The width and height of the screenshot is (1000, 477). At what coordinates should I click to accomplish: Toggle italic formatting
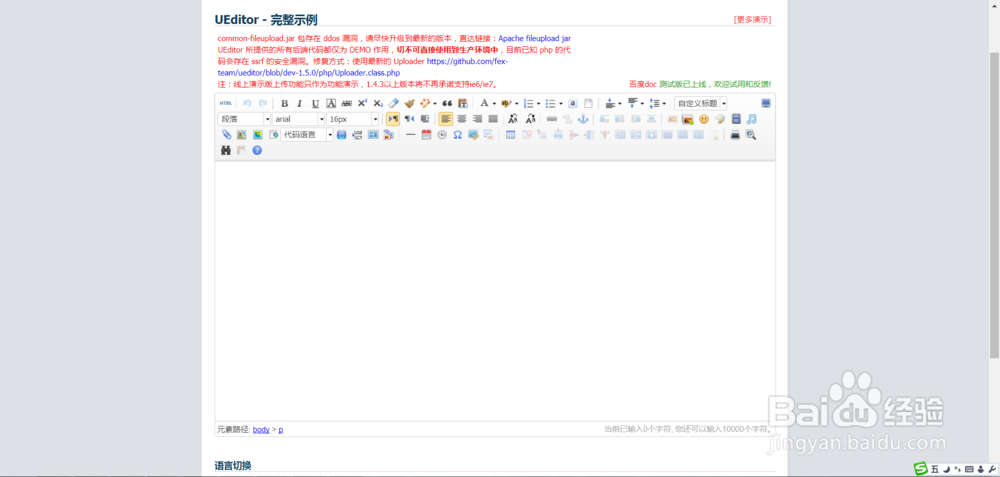300,103
